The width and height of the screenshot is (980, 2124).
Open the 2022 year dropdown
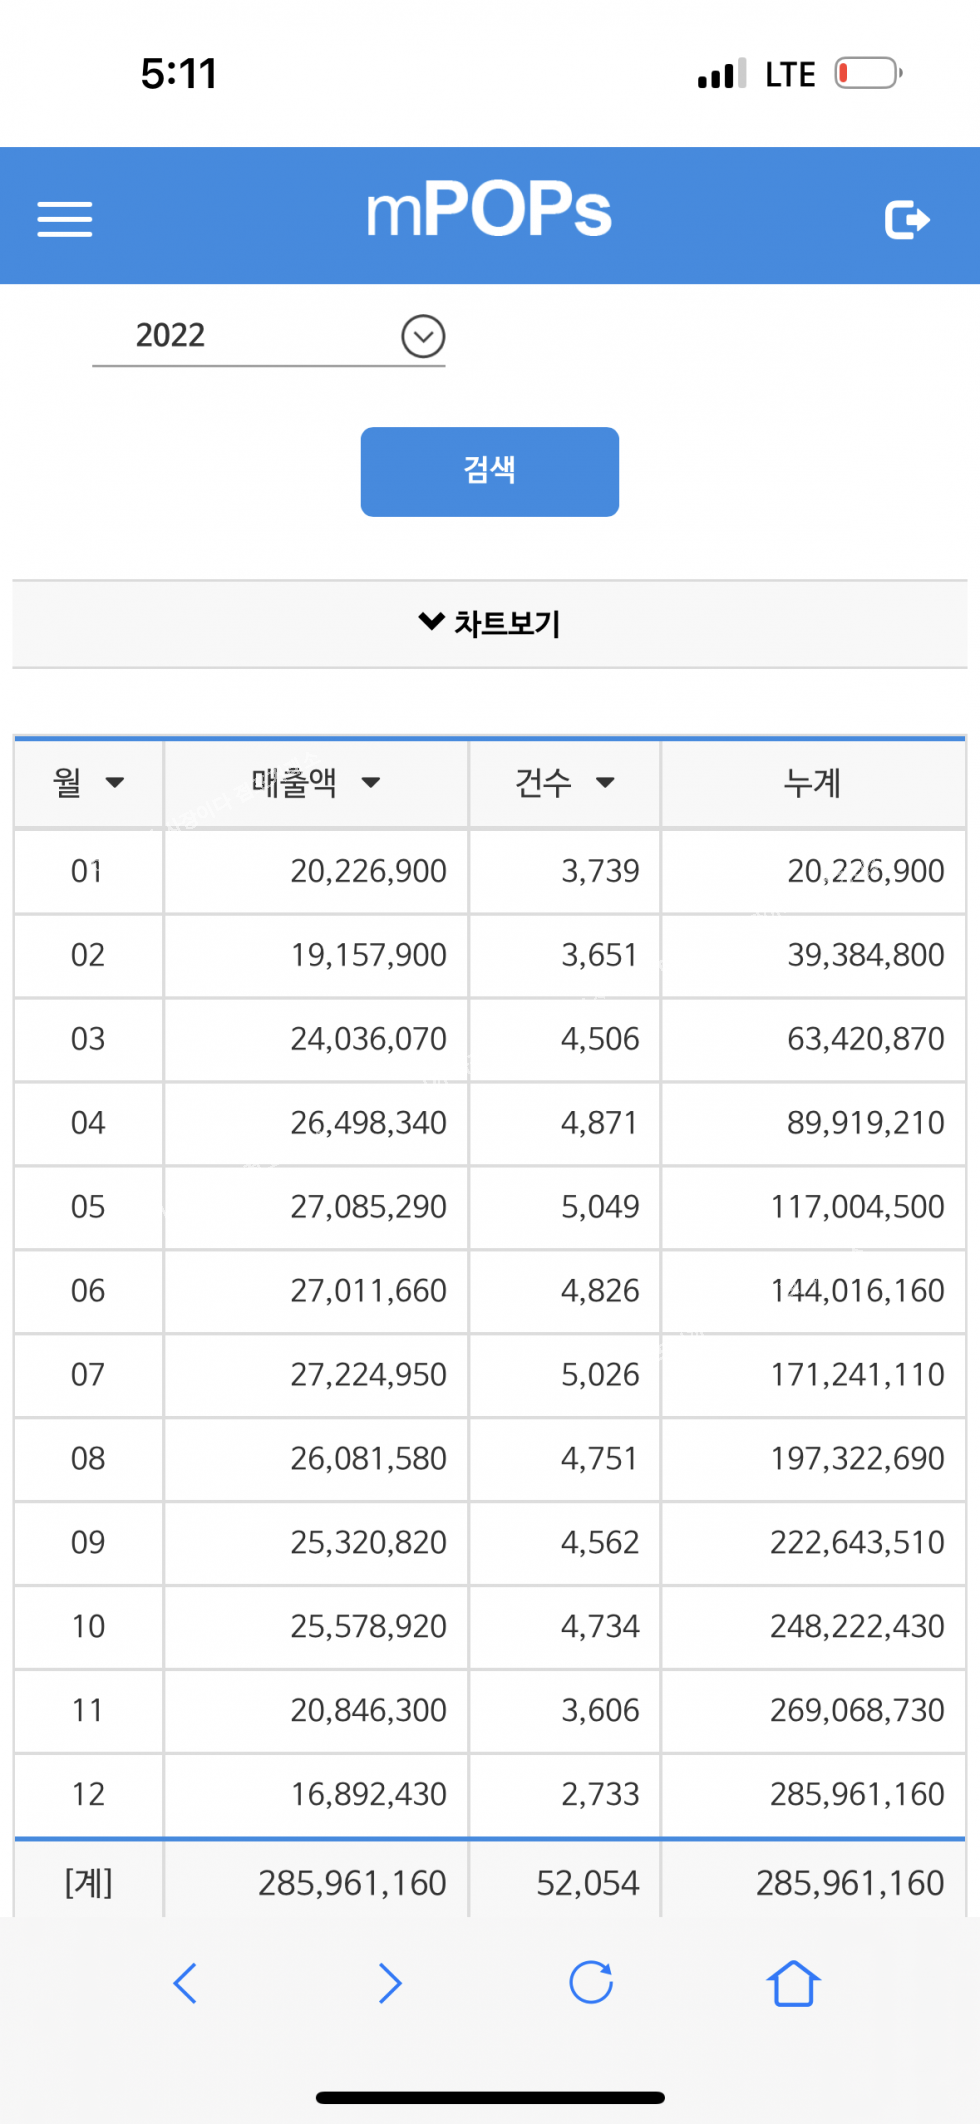pos(423,336)
